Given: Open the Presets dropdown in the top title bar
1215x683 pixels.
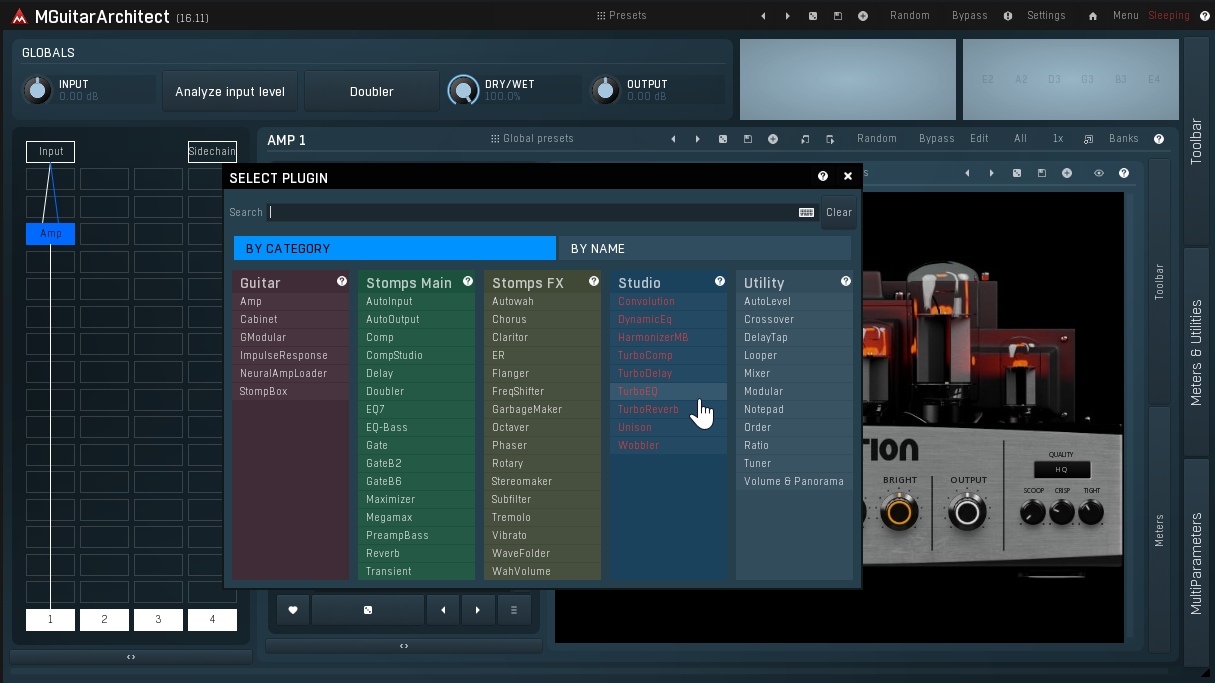Looking at the screenshot, I should point(621,16).
